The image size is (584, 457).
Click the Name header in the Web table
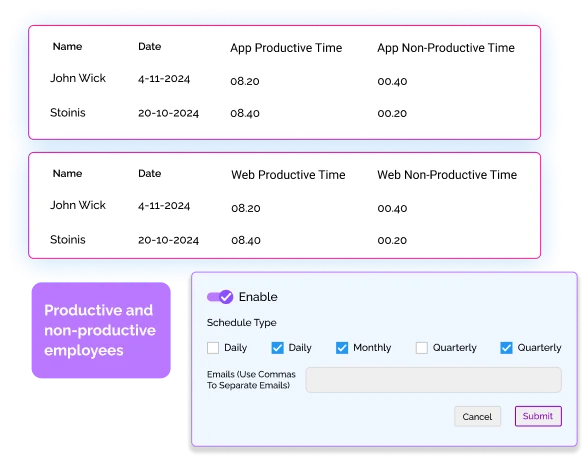pyautogui.click(x=67, y=174)
